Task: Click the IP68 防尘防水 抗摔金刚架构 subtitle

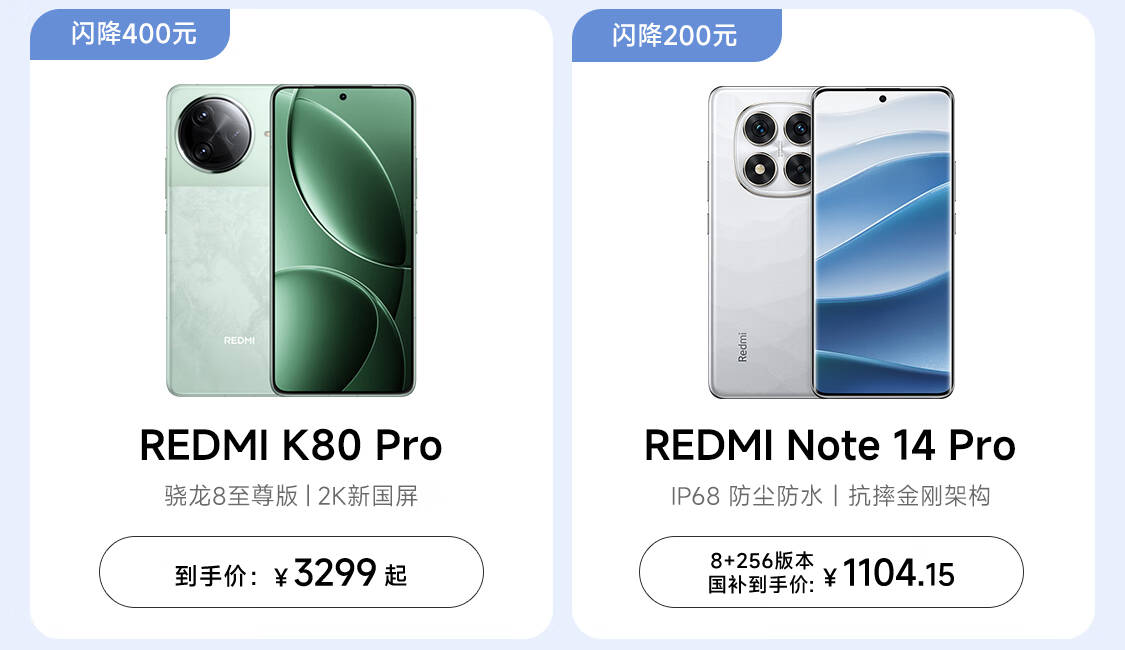Action: (x=830, y=496)
